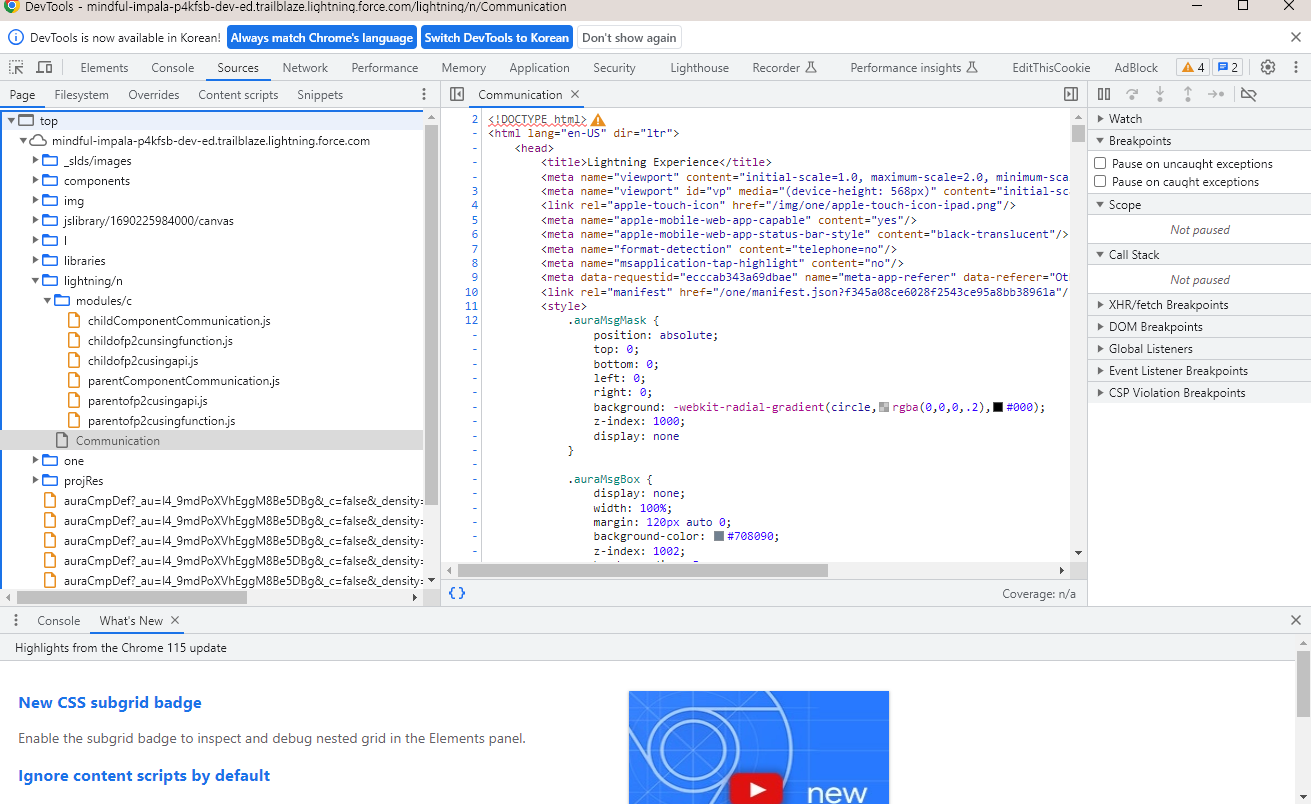Toggle deactivate breakpoints icon

(1248, 94)
